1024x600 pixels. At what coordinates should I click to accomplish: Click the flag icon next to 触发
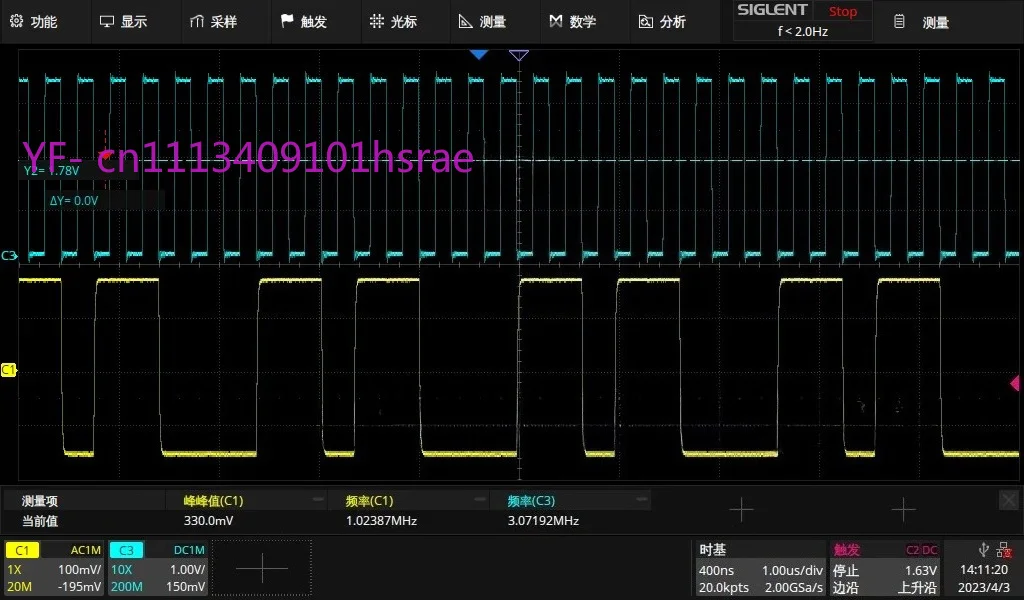[x=287, y=21]
